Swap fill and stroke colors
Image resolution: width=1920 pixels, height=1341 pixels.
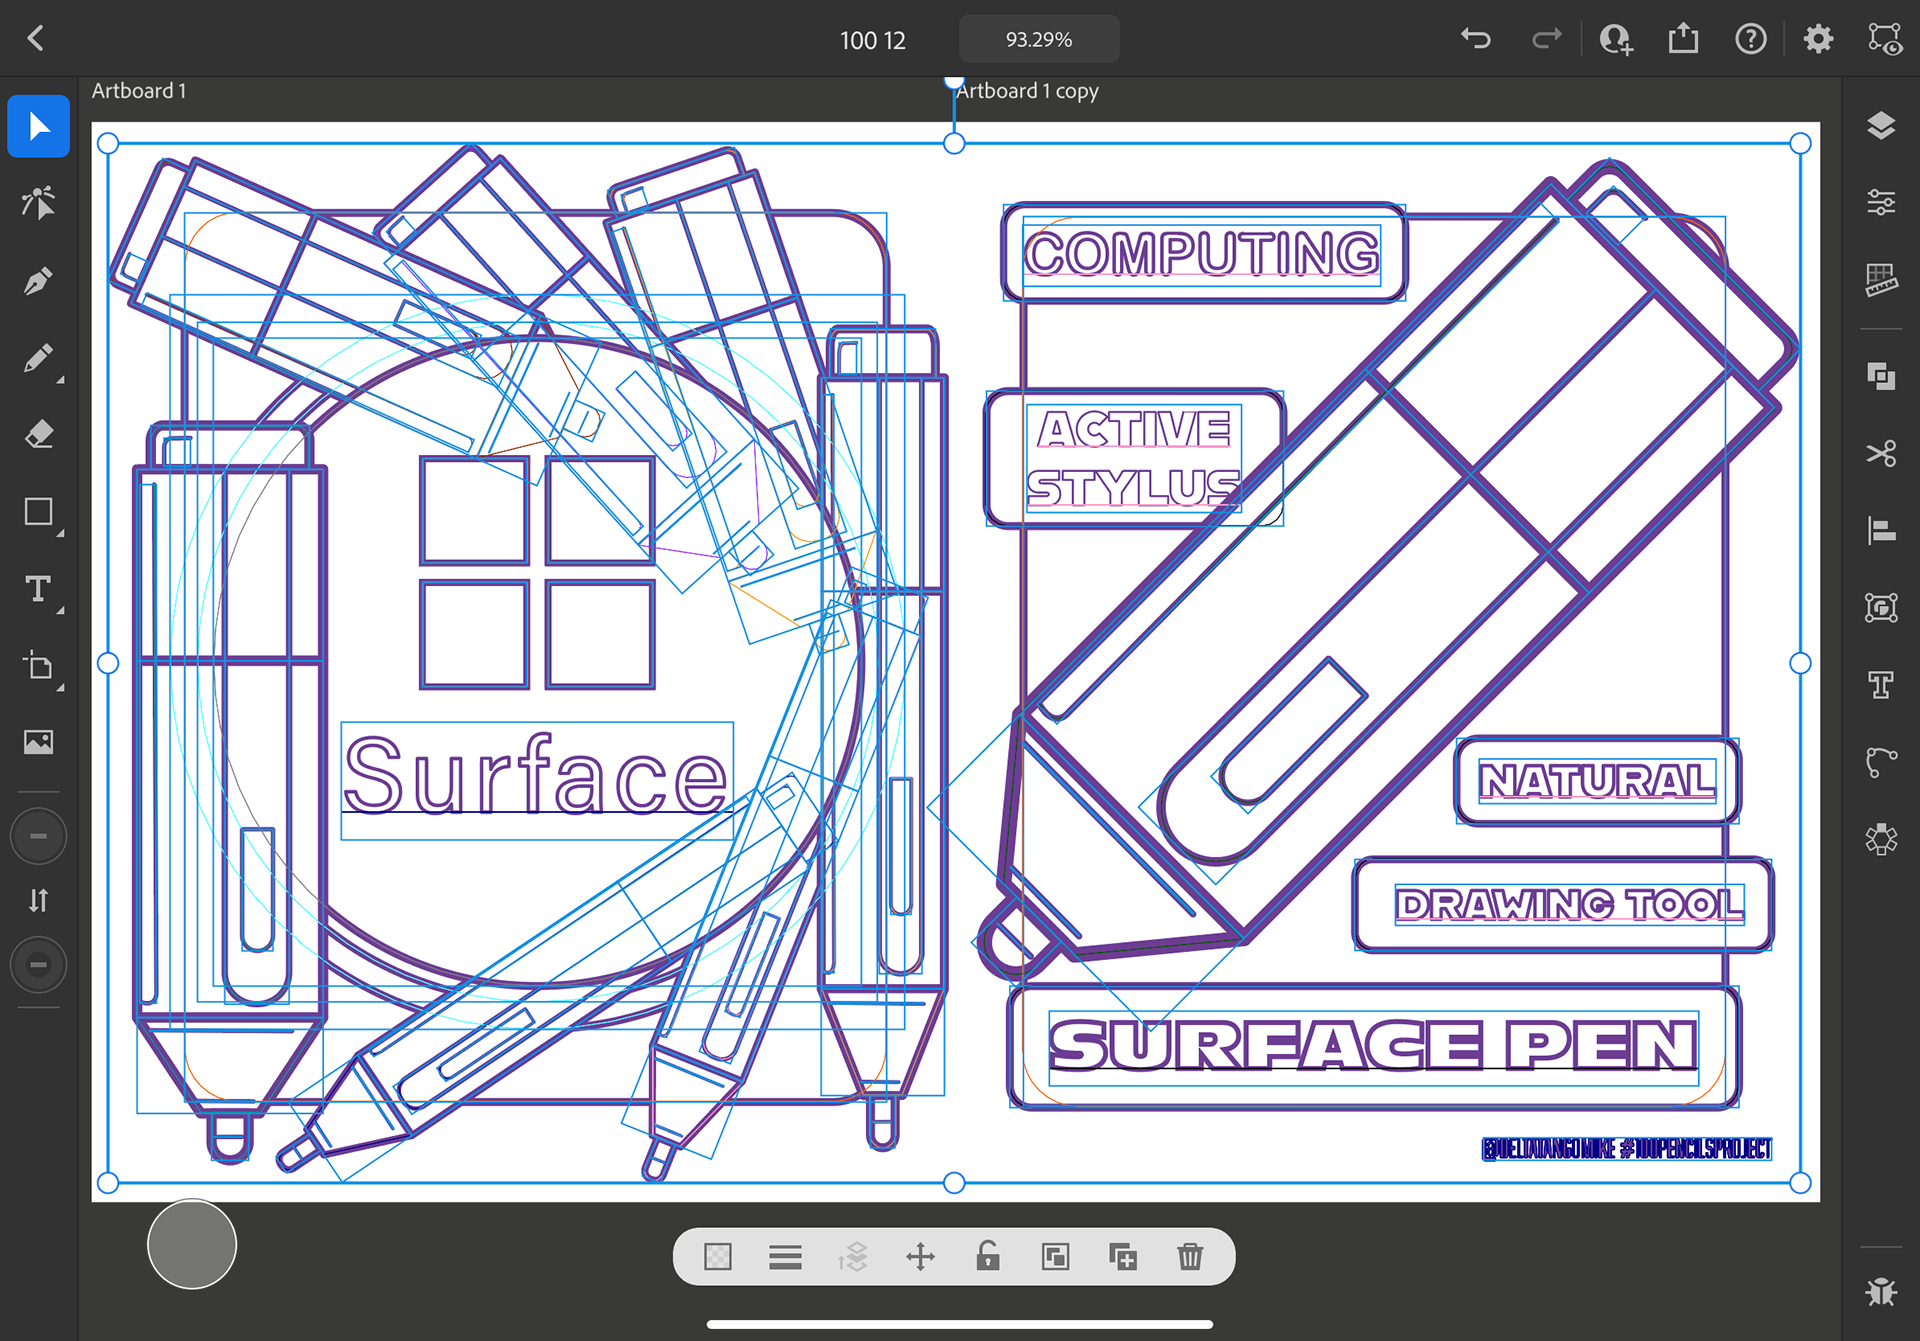(38, 901)
